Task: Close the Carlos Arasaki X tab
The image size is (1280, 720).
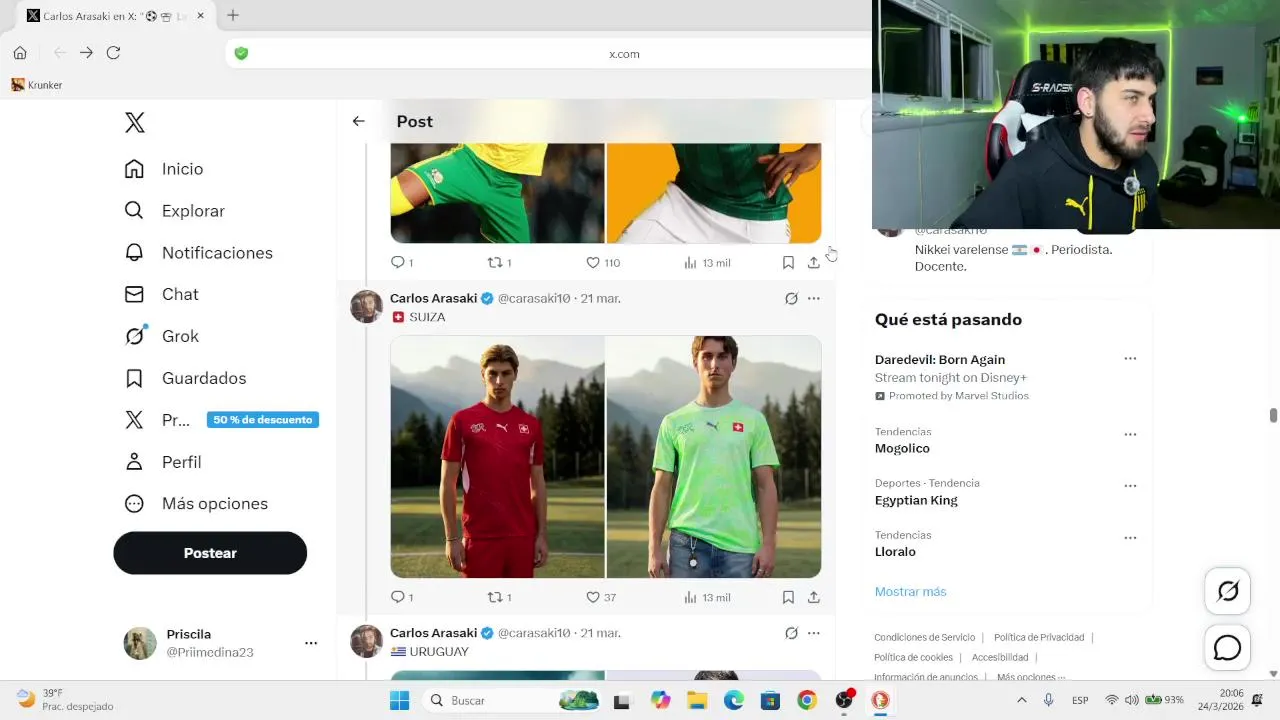Action: (x=201, y=16)
